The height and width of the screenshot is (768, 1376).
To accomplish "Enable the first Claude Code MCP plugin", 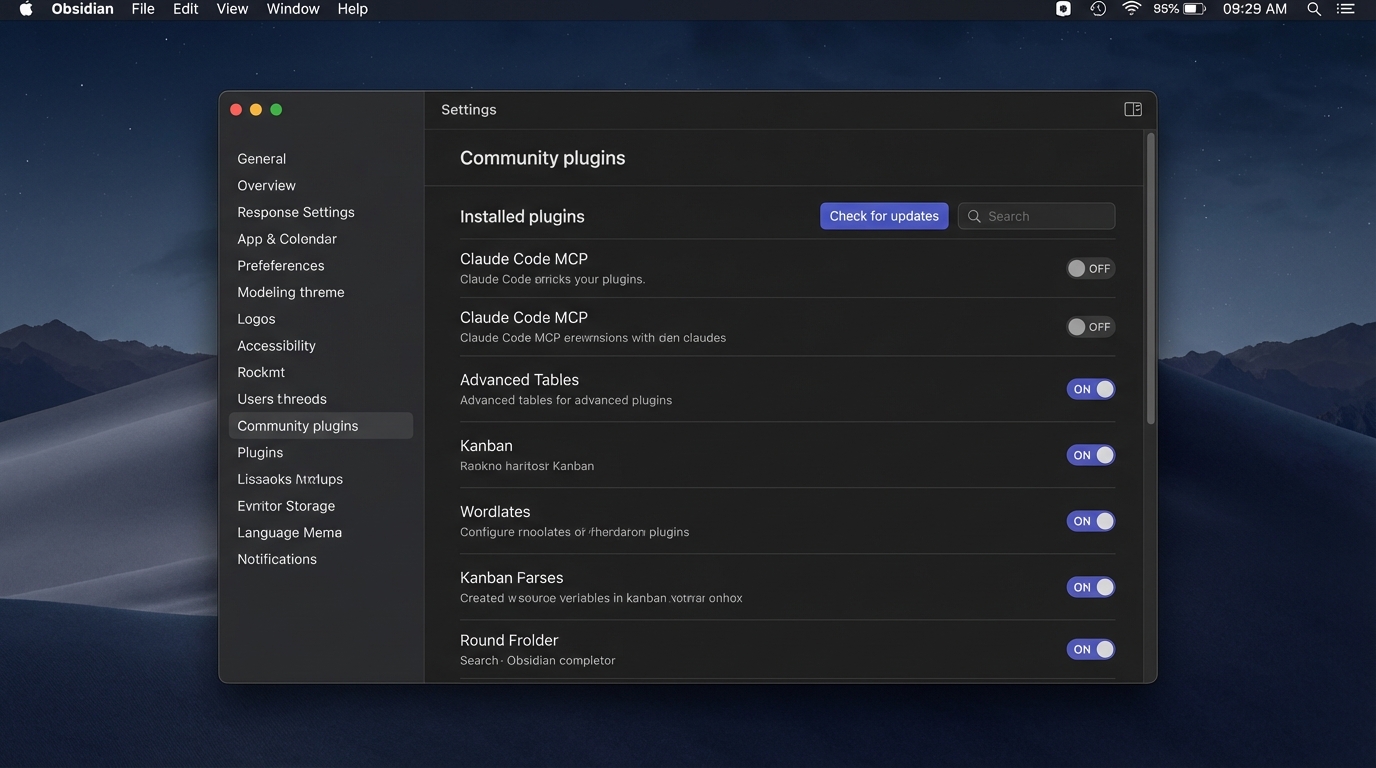I will click(1090, 268).
